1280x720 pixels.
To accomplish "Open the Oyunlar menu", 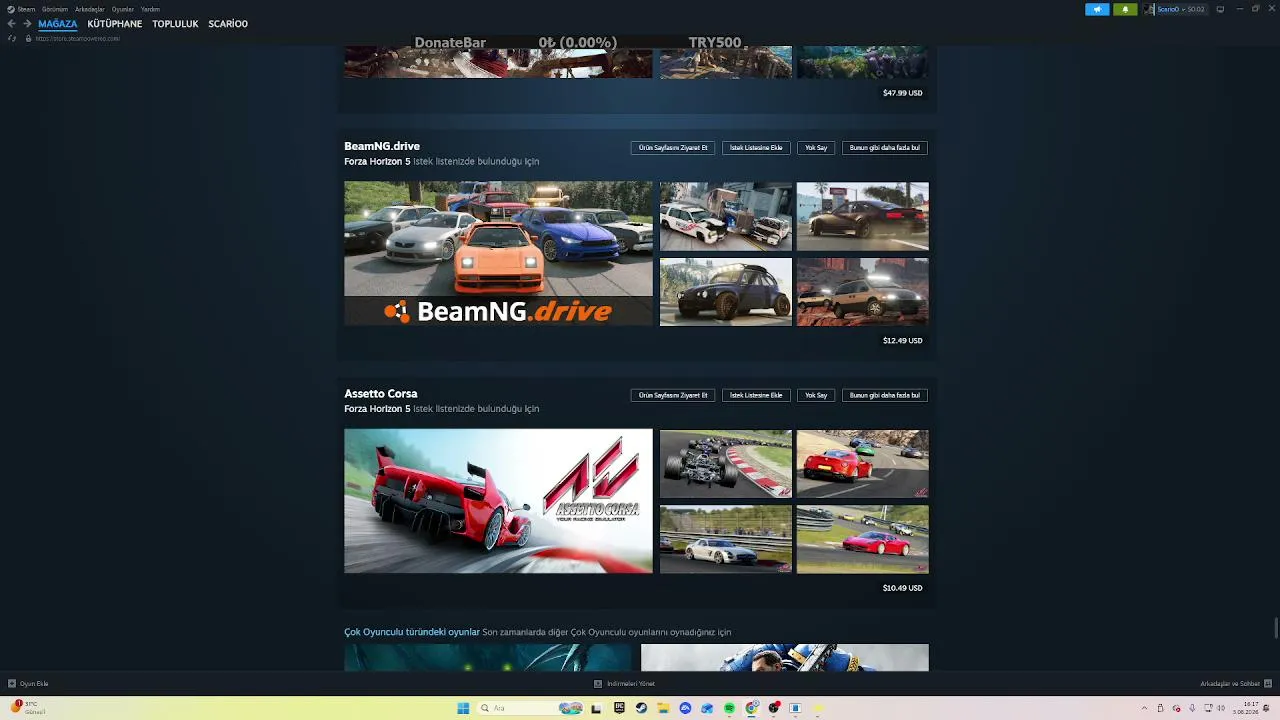I will click(123, 9).
